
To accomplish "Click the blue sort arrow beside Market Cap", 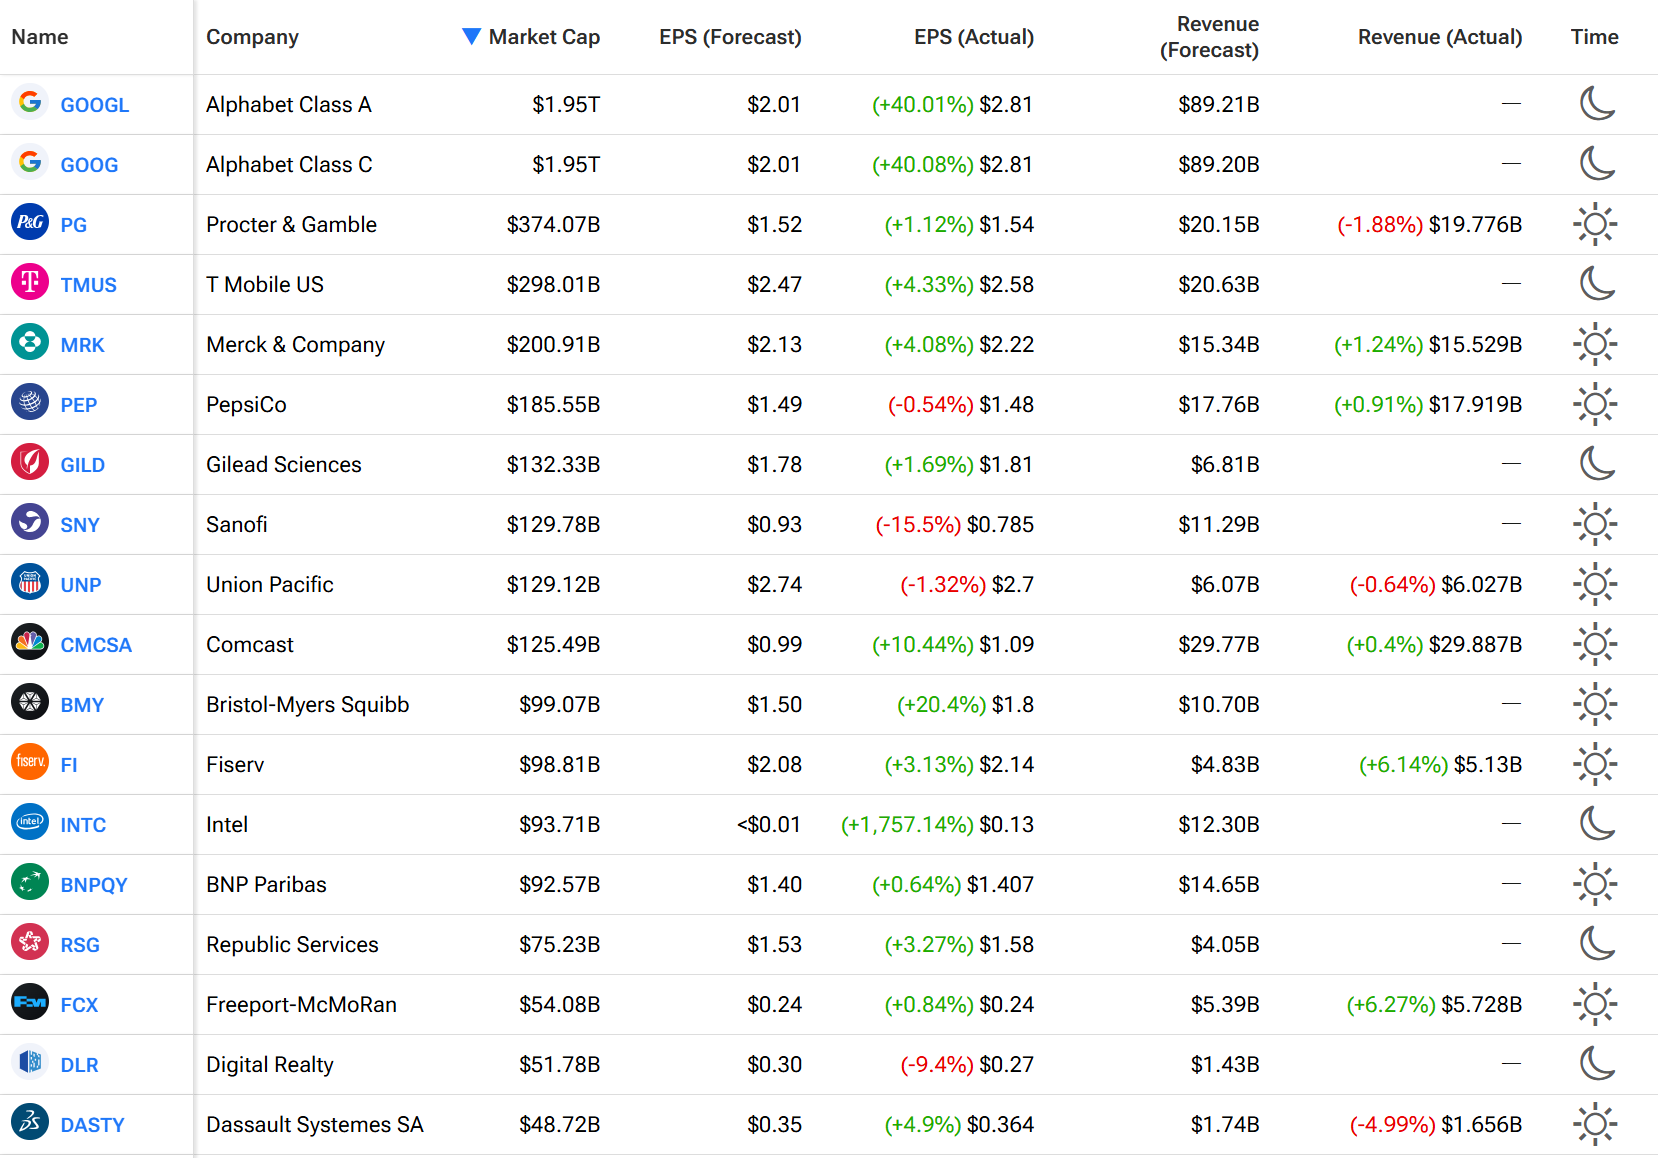I will pyautogui.click(x=471, y=36).
